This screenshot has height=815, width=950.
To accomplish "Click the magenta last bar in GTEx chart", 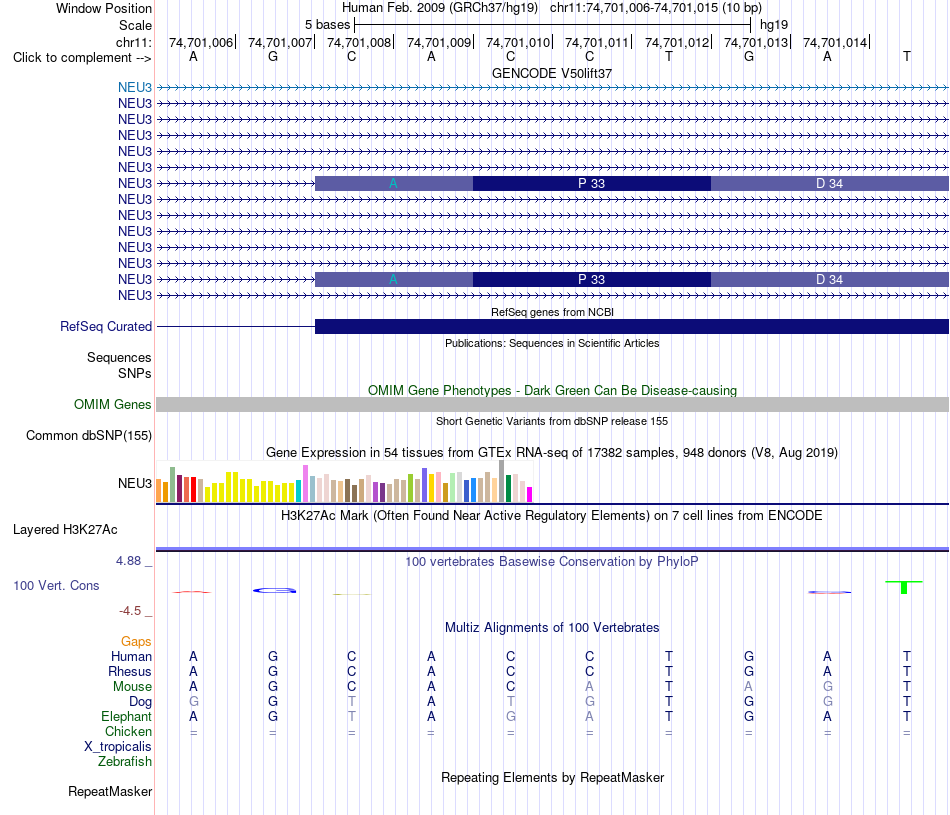I will 530,494.
